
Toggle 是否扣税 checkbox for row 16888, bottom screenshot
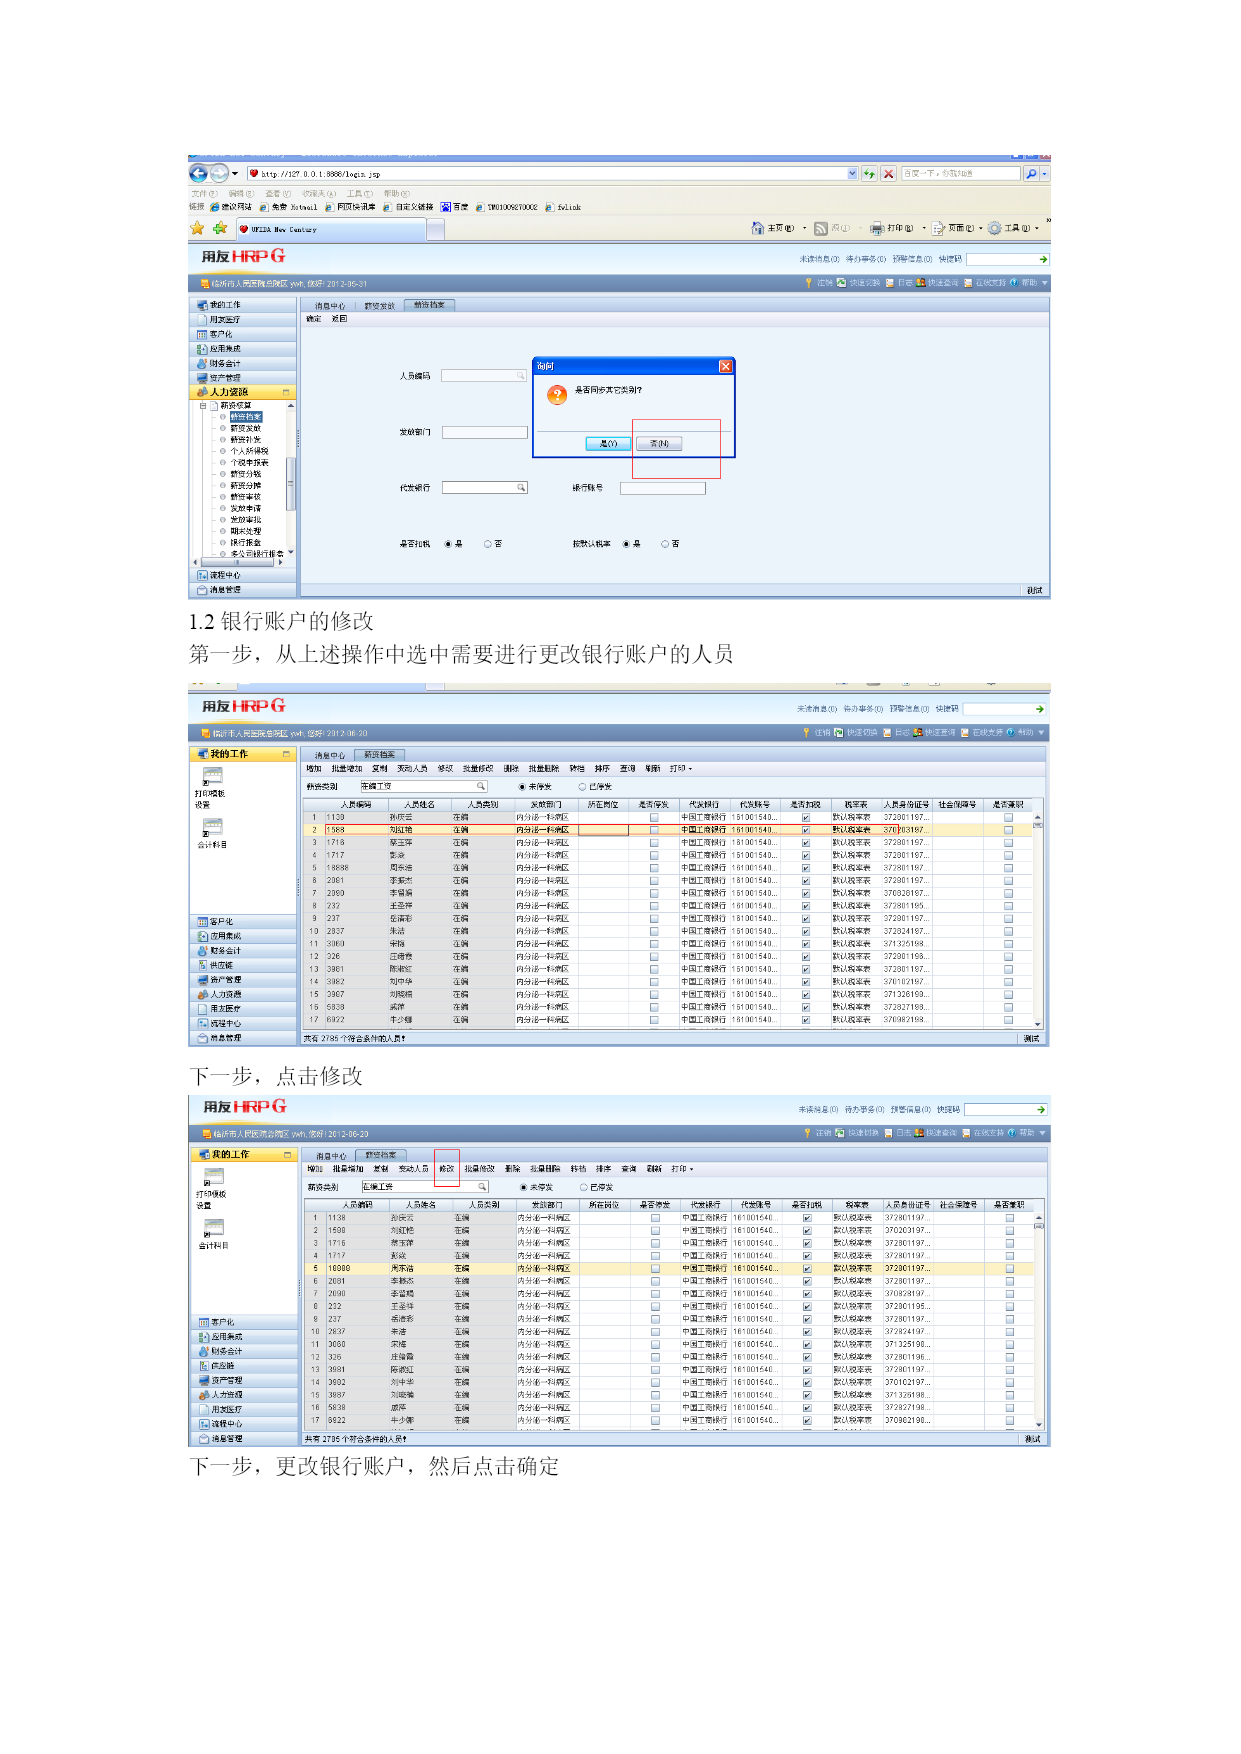[807, 1269]
